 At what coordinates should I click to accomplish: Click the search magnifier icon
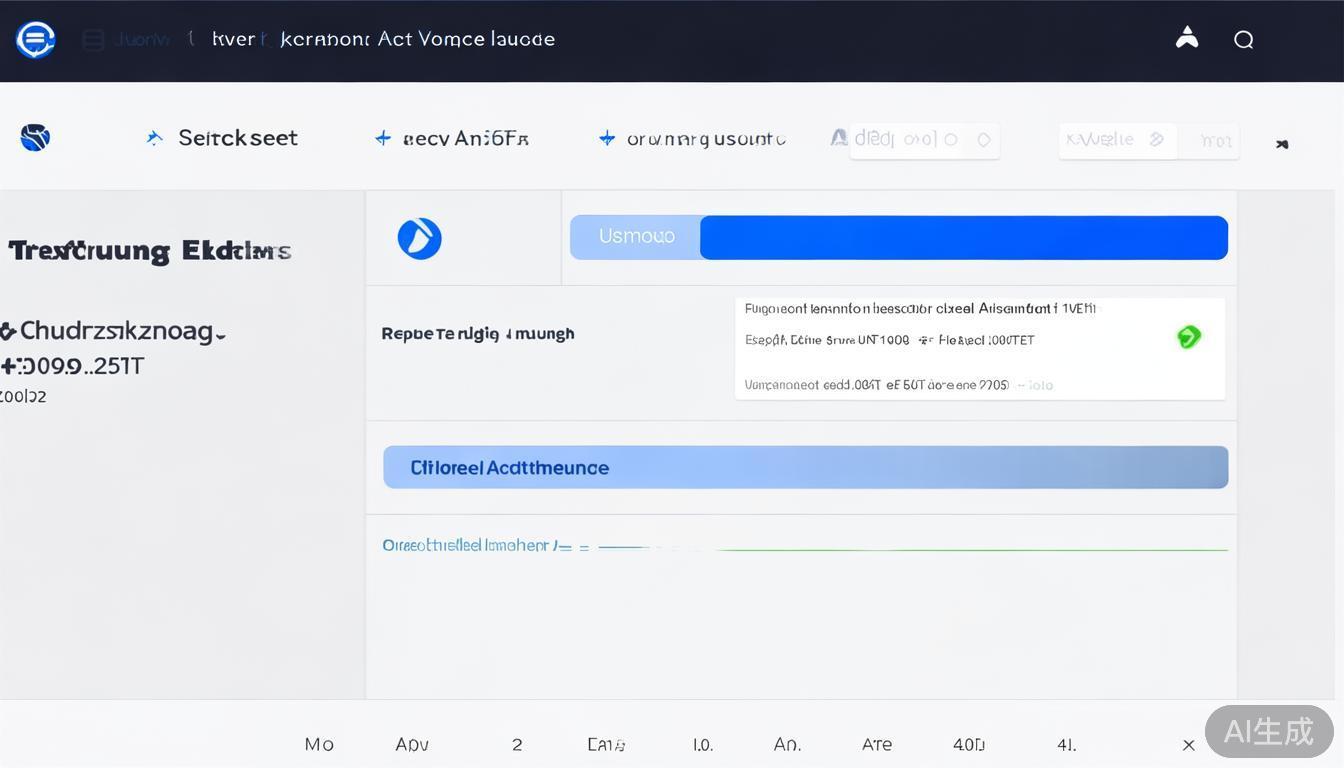click(1244, 40)
